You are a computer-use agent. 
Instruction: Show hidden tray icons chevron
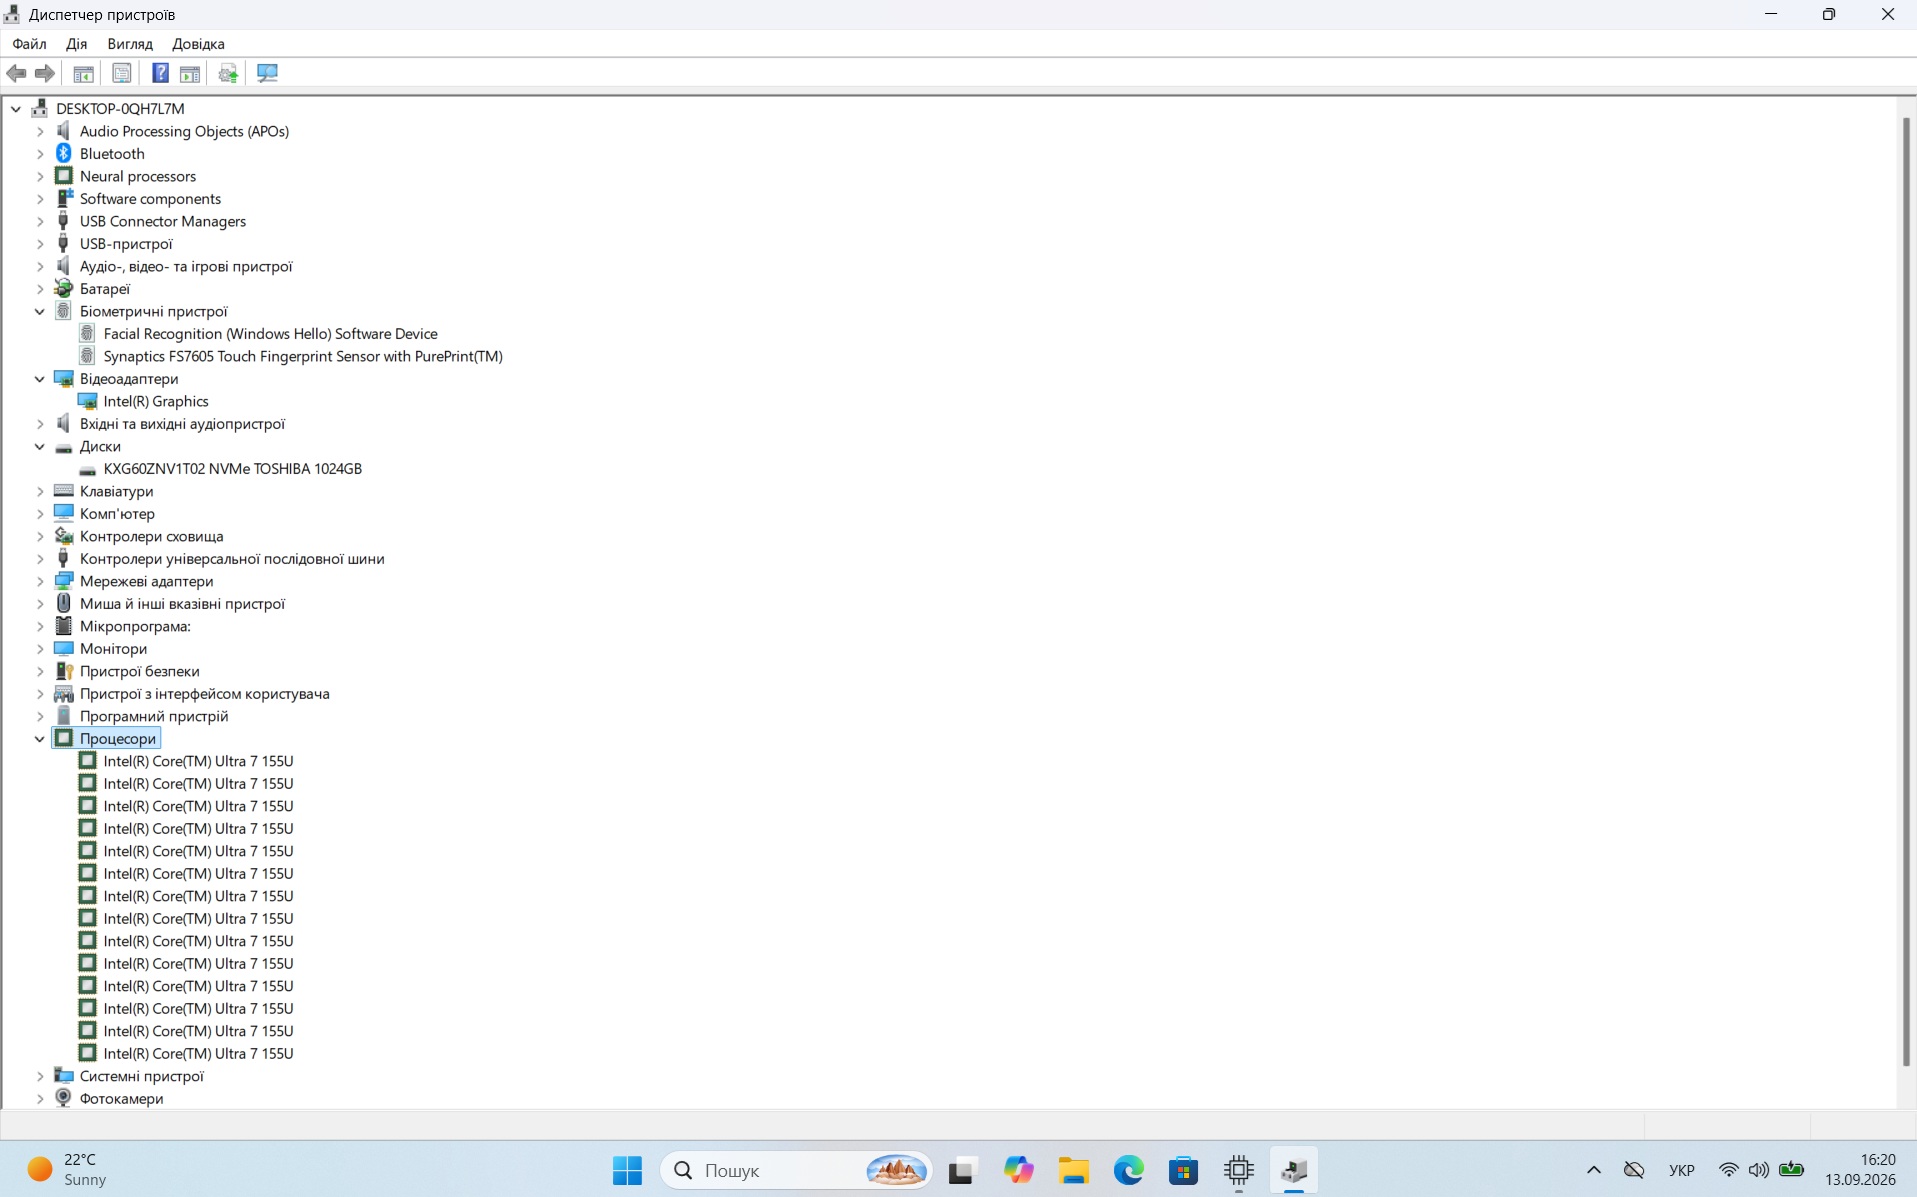click(1593, 1170)
